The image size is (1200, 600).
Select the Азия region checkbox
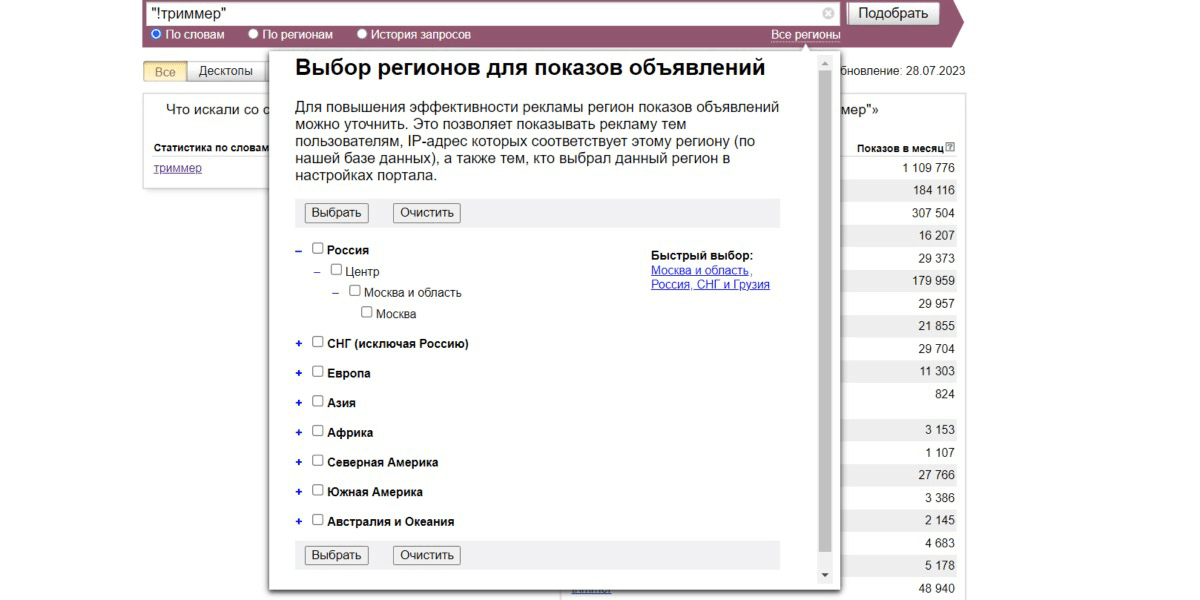tap(318, 401)
